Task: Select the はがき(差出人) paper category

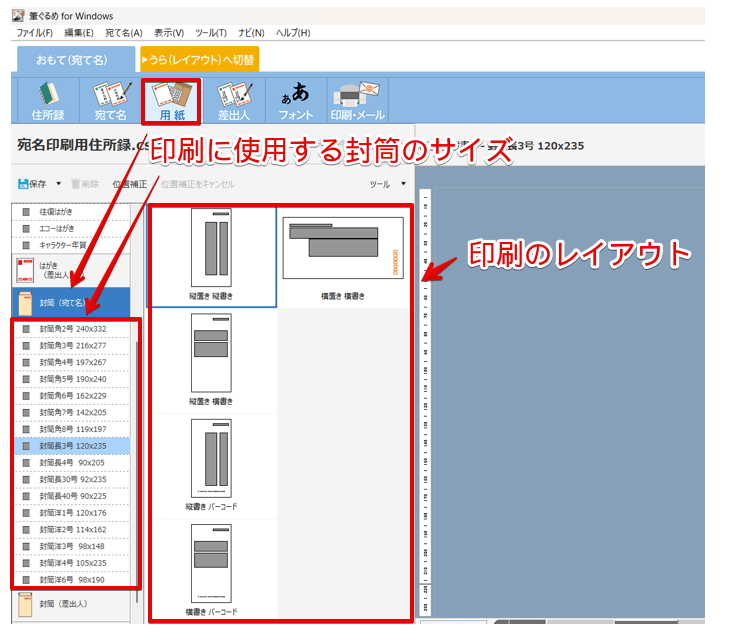Action: pyautogui.click(x=71, y=270)
